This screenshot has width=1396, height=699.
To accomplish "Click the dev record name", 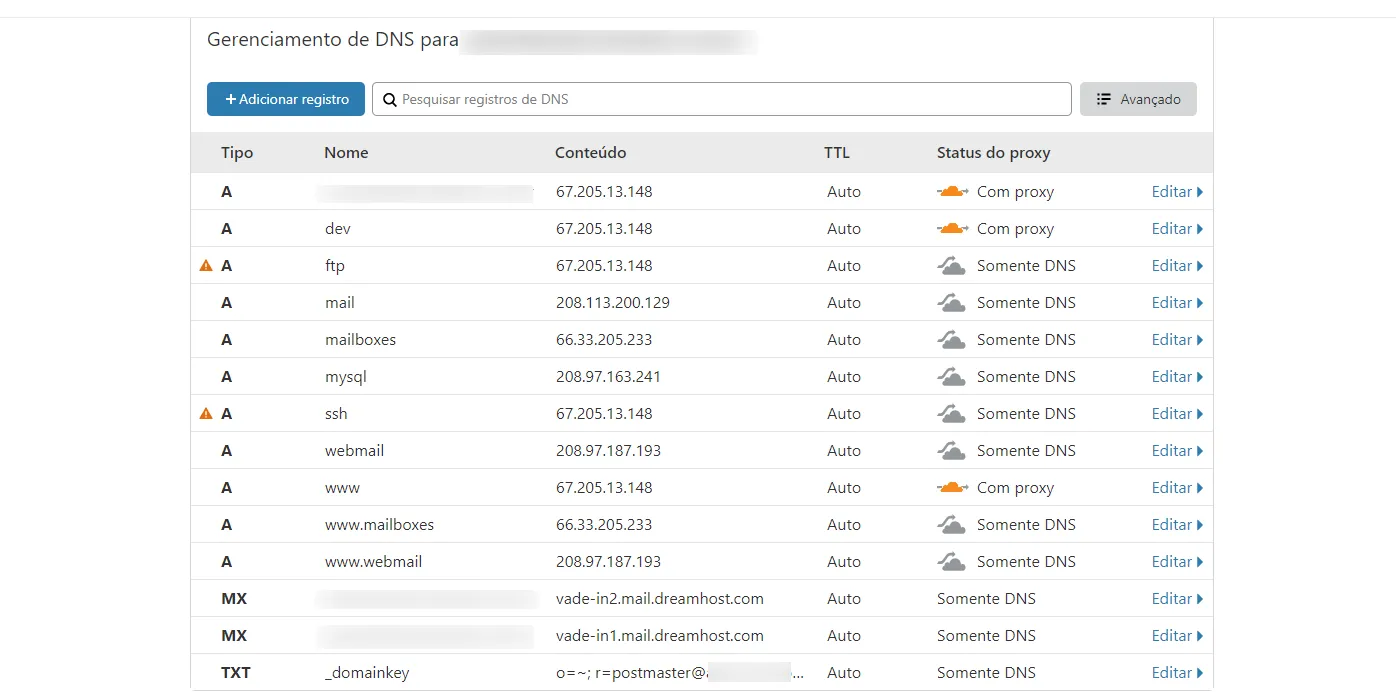I will click(338, 228).
